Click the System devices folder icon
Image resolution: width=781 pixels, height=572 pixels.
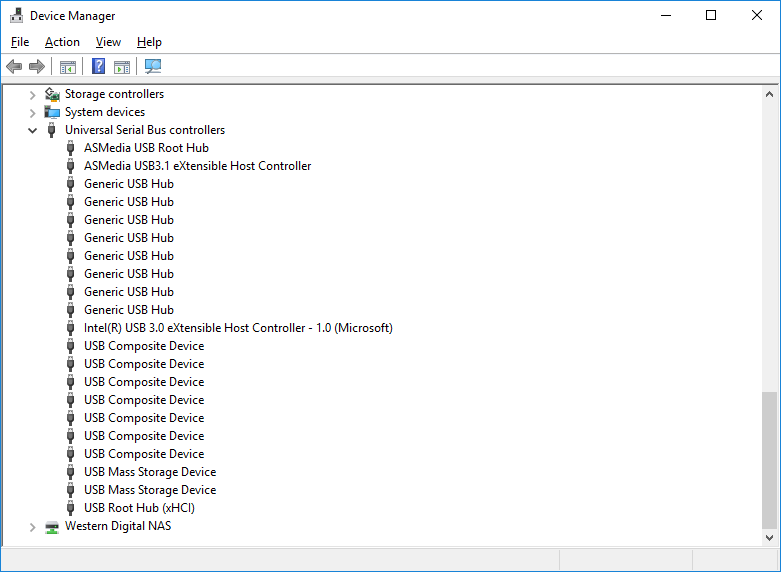(x=52, y=112)
